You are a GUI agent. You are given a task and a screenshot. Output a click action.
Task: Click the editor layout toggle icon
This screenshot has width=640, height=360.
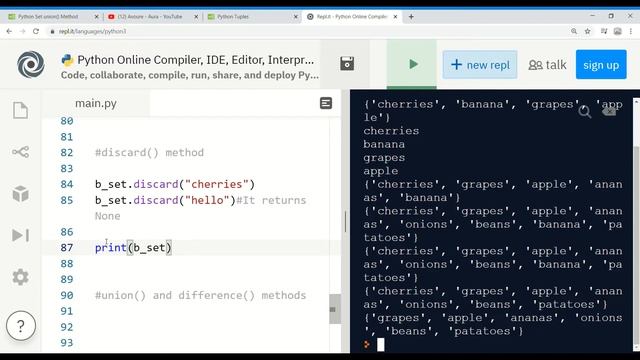[x=326, y=103]
